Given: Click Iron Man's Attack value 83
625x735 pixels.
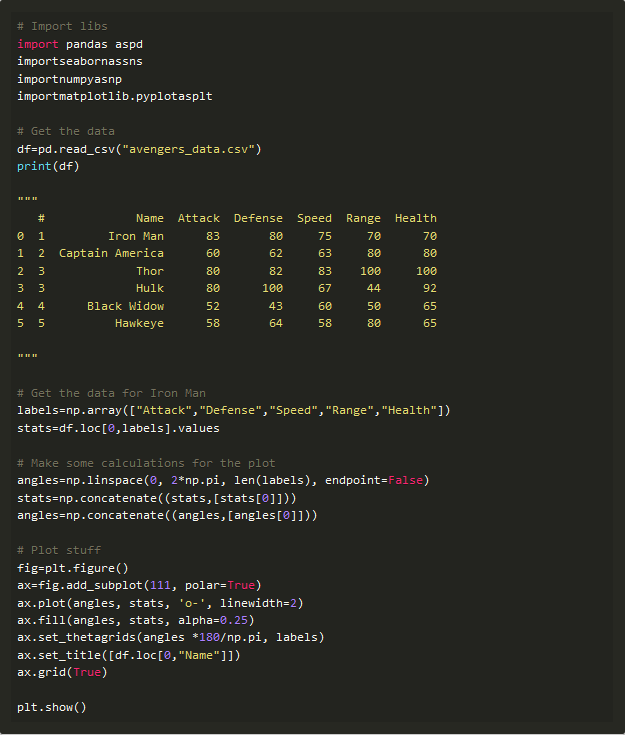Looking at the screenshot, I should tap(213, 236).
